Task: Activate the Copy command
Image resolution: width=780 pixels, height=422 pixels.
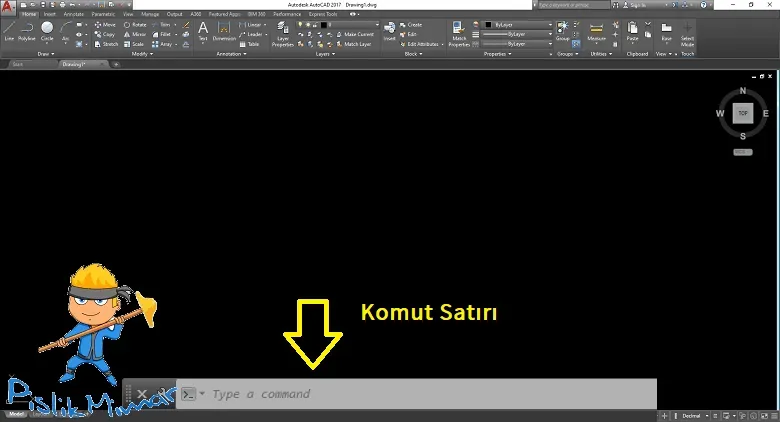Action: 104,34
